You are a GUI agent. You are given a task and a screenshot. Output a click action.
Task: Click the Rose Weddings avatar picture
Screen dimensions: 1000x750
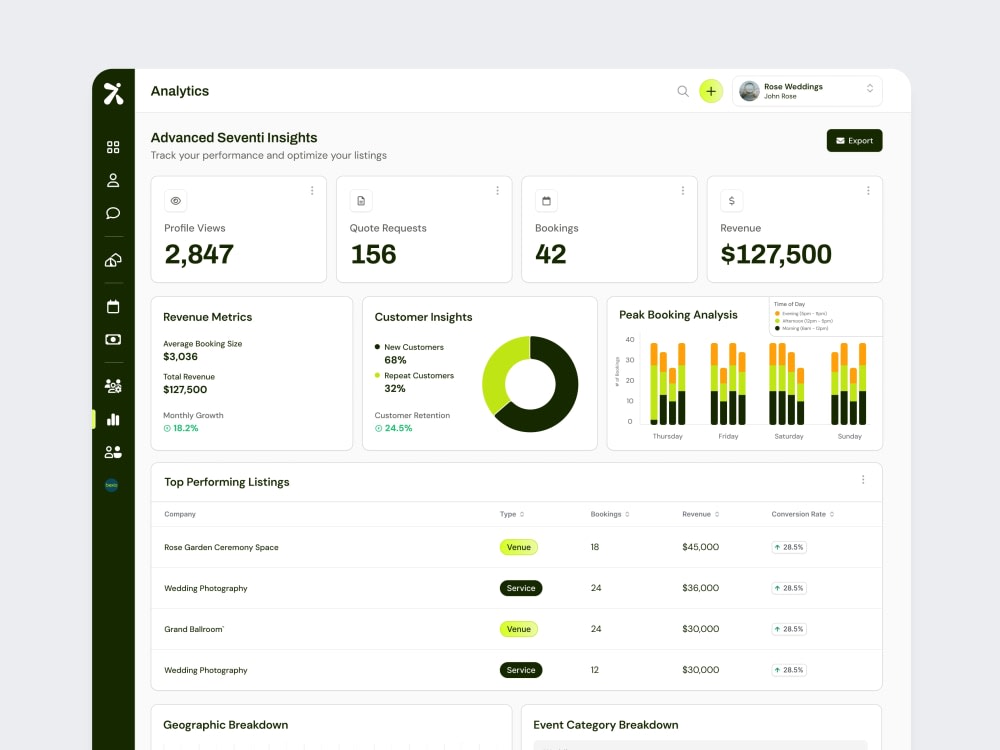click(749, 91)
